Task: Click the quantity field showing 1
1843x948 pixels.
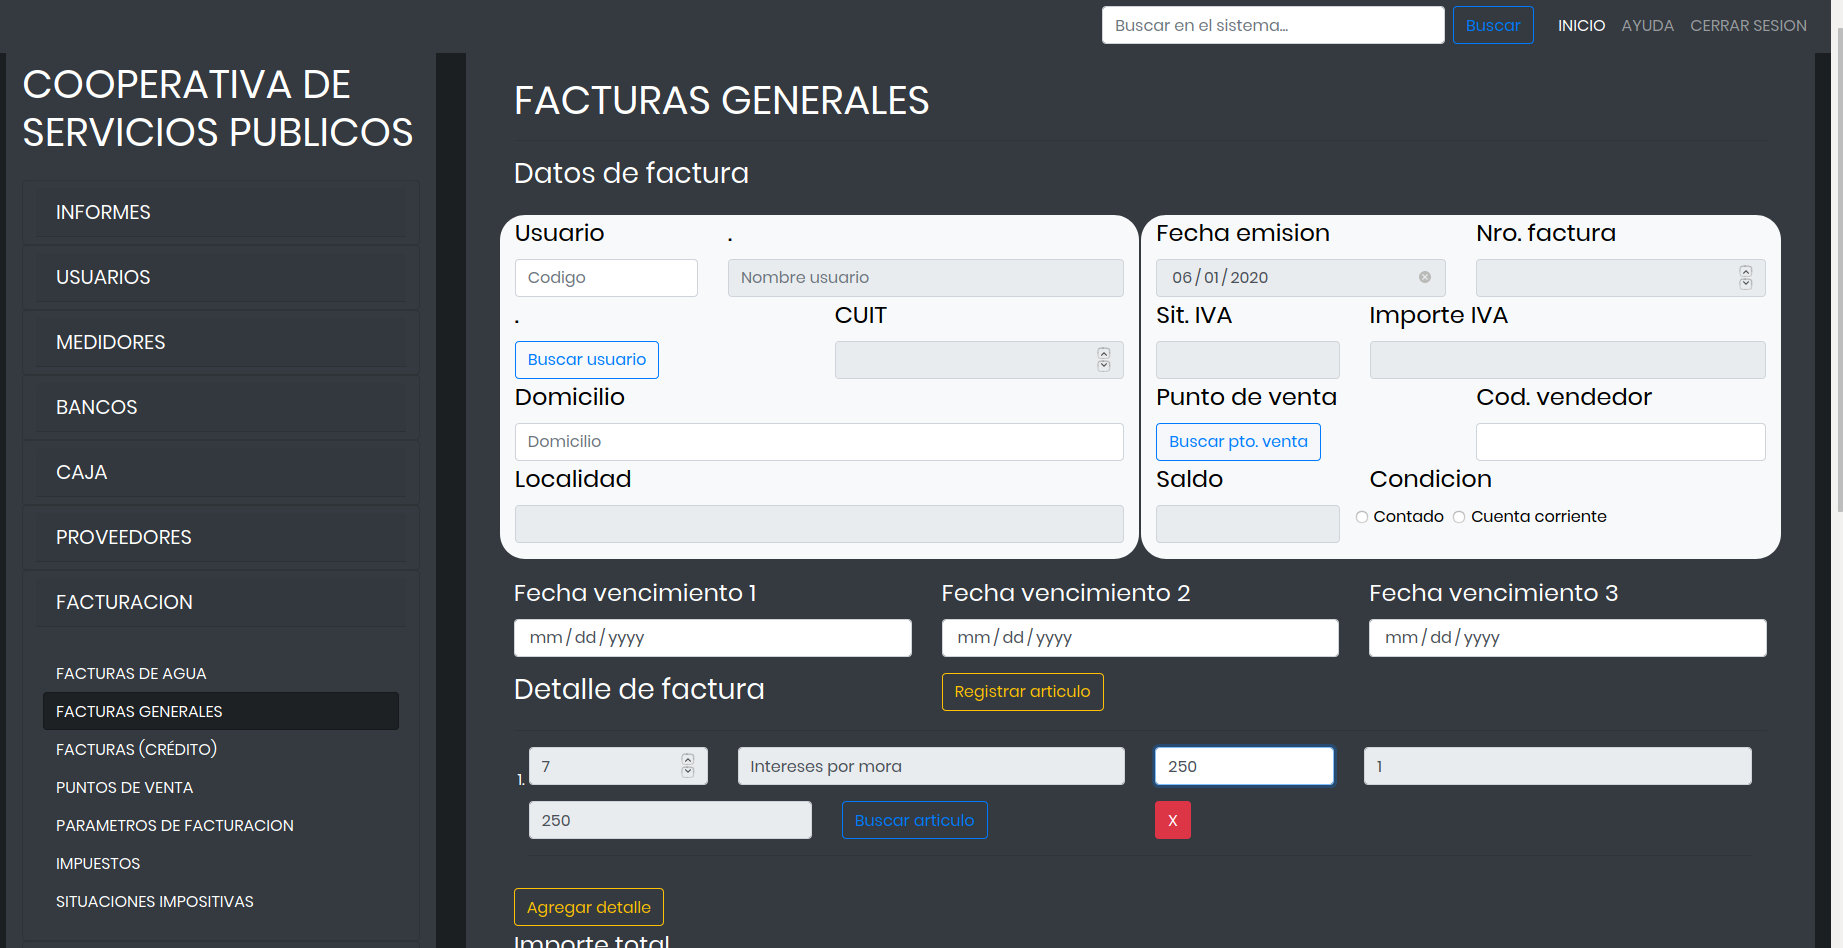Action: (x=1558, y=766)
